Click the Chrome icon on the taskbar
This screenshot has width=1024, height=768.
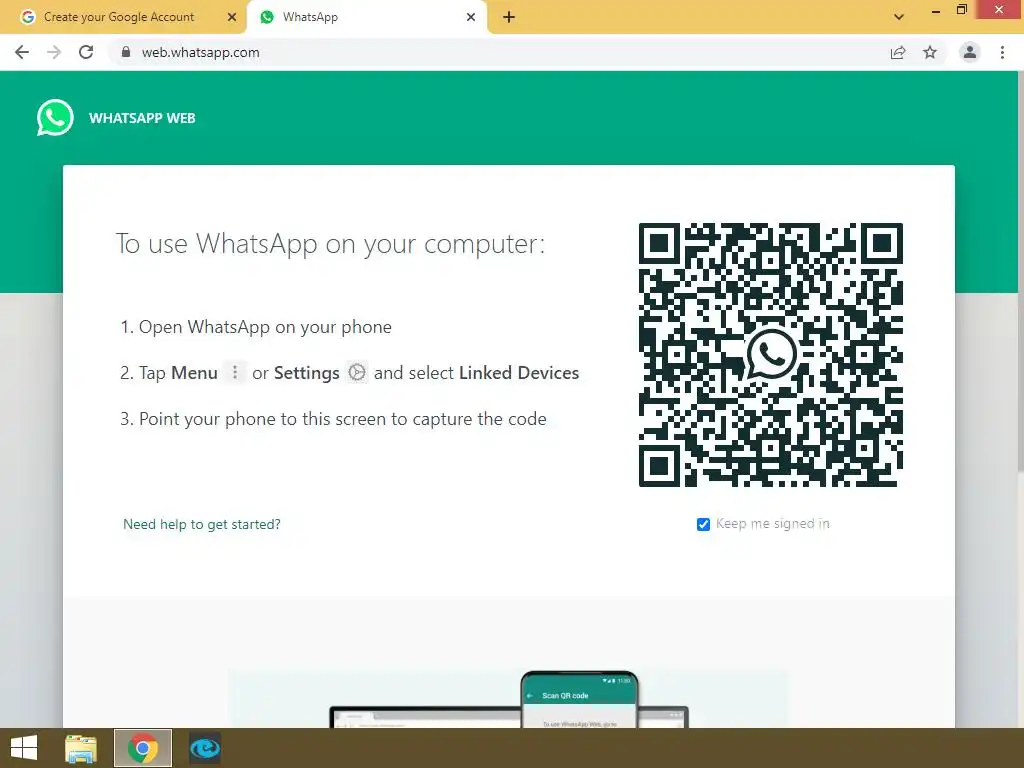[x=143, y=748]
